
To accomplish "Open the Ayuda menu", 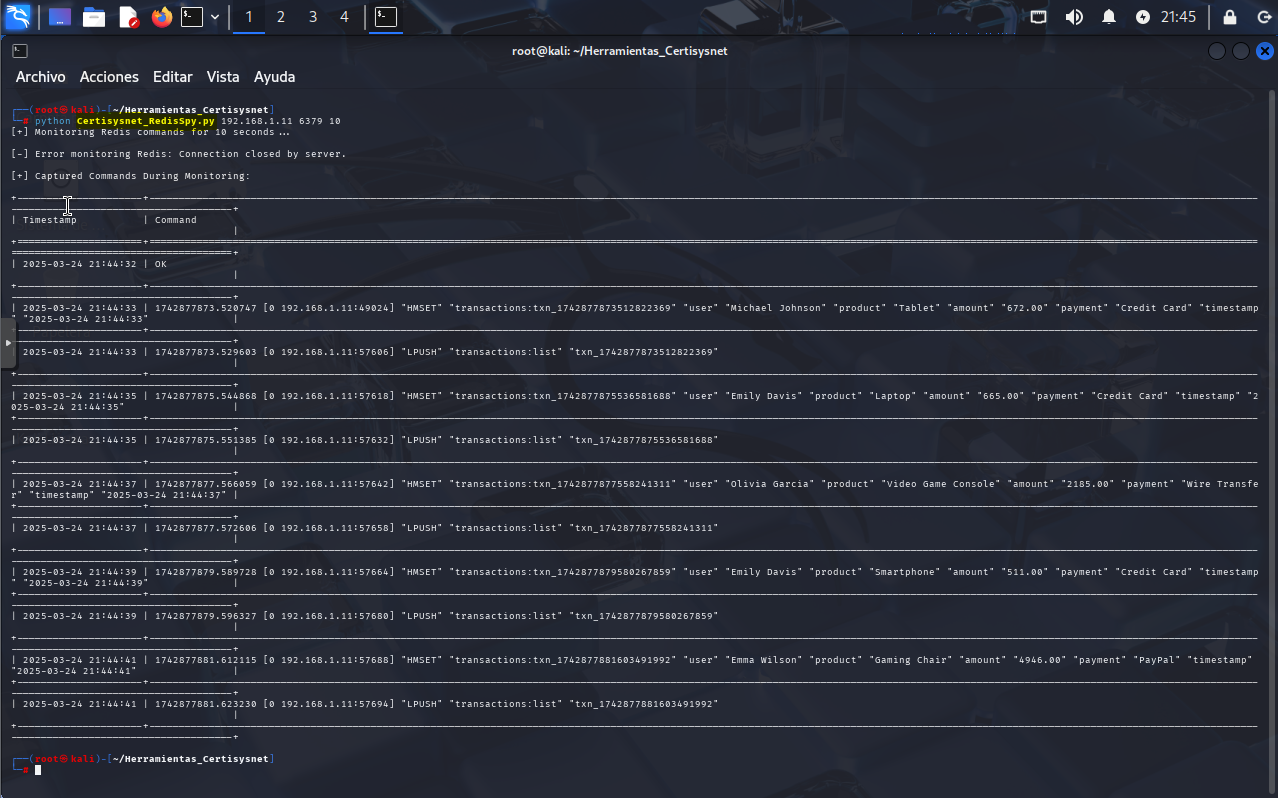I will [274, 77].
